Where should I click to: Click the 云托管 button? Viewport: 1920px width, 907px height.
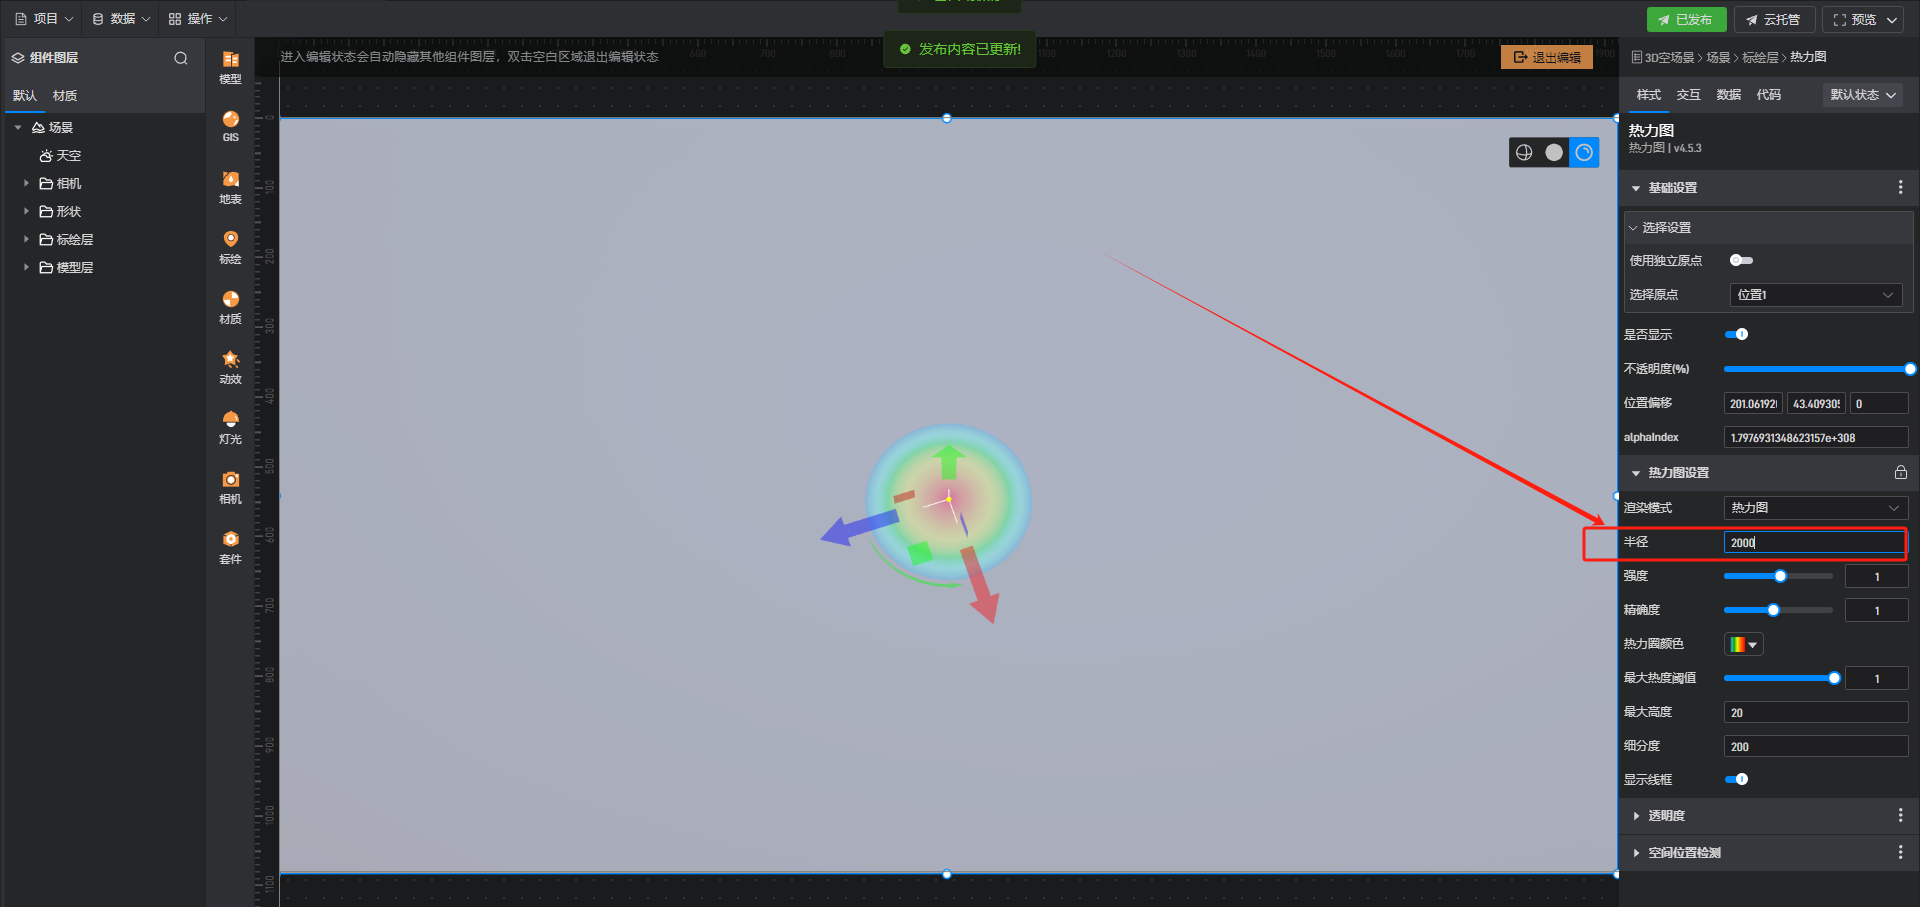tap(1774, 19)
